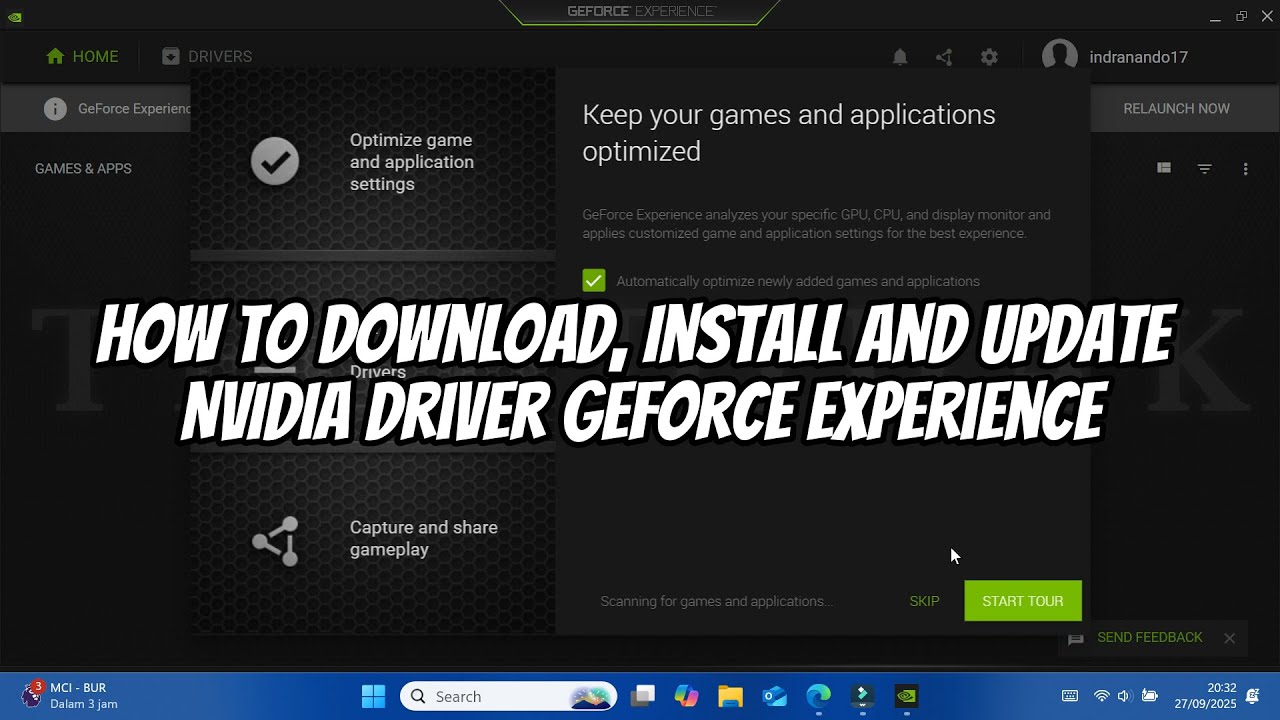1280x720 pixels.
Task: Minimize the GeForce Experience window
Action: click(1215, 17)
